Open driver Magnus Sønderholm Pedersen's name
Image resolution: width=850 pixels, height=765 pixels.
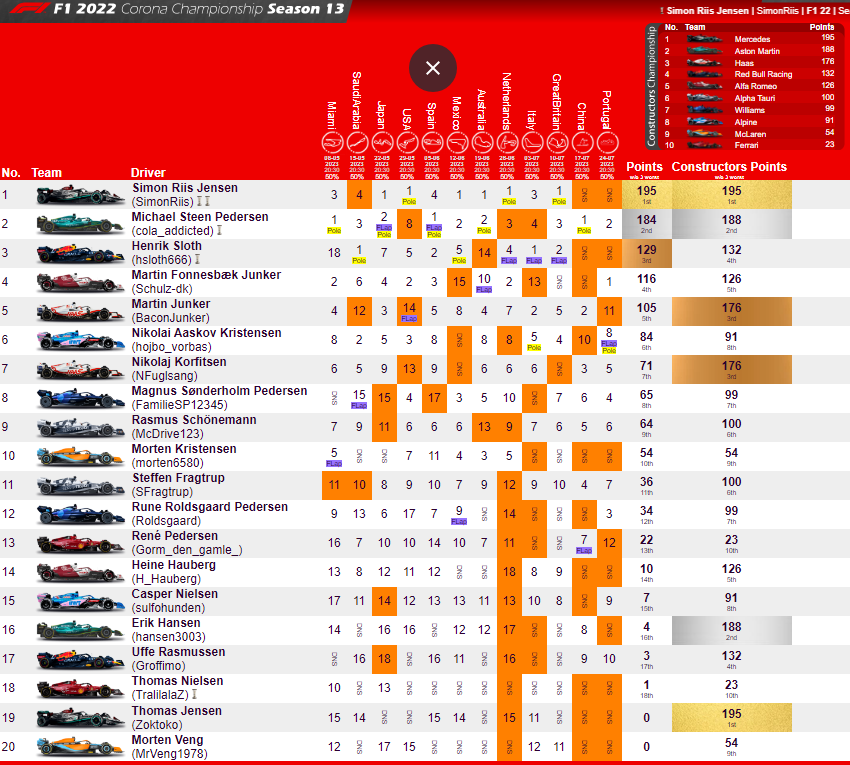[219, 391]
